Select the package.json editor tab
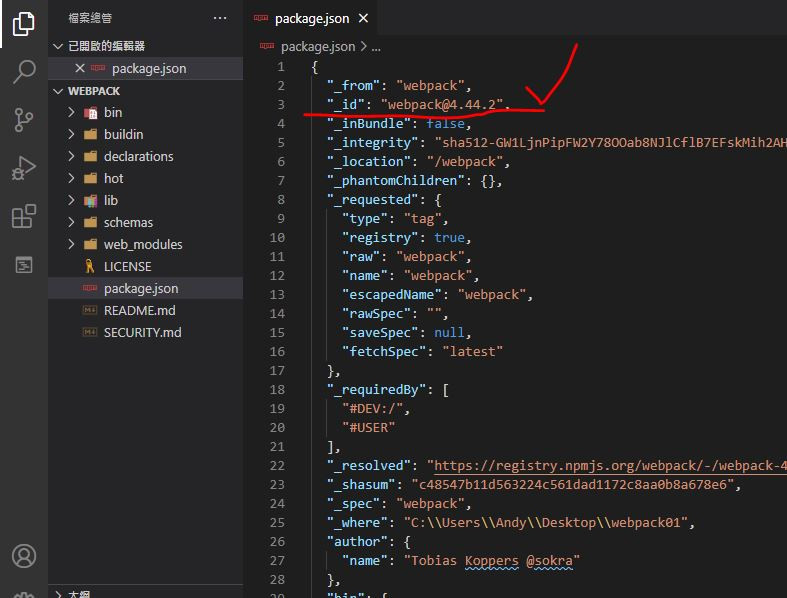This screenshot has height=598, width=787. click(311, 19)
